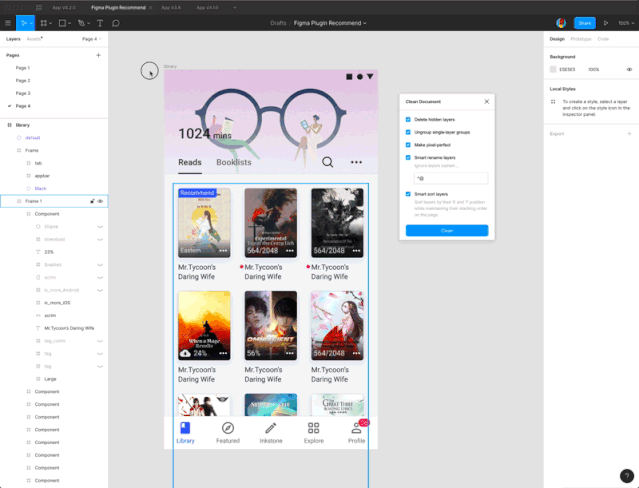
Task: Click the Explore grid icon in mockup
Action: pyautogui.click(x=313, y=428)
